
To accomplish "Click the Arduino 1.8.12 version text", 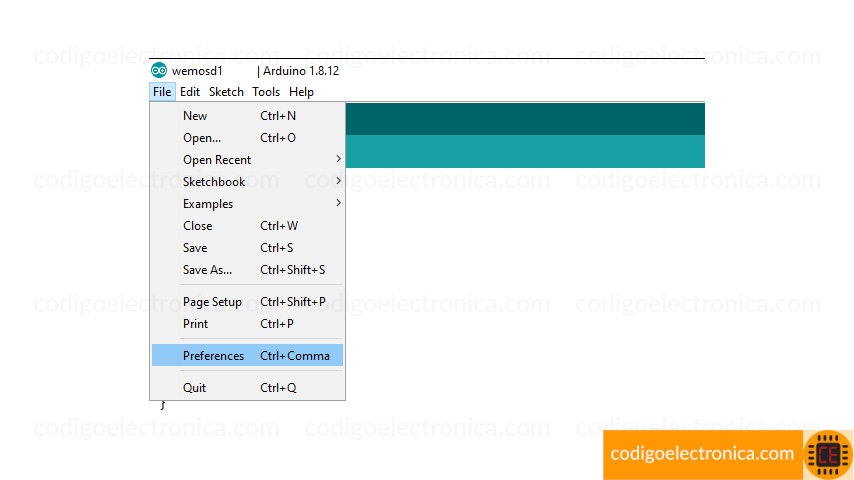I will tap(301, 71).
